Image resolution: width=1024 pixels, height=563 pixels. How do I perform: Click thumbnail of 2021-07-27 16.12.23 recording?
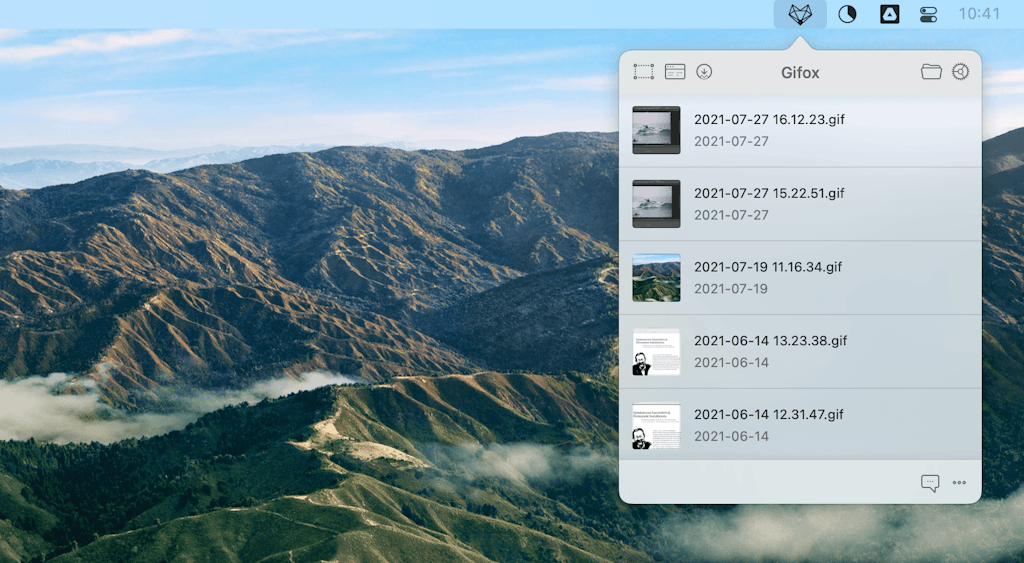click(656, 130)
